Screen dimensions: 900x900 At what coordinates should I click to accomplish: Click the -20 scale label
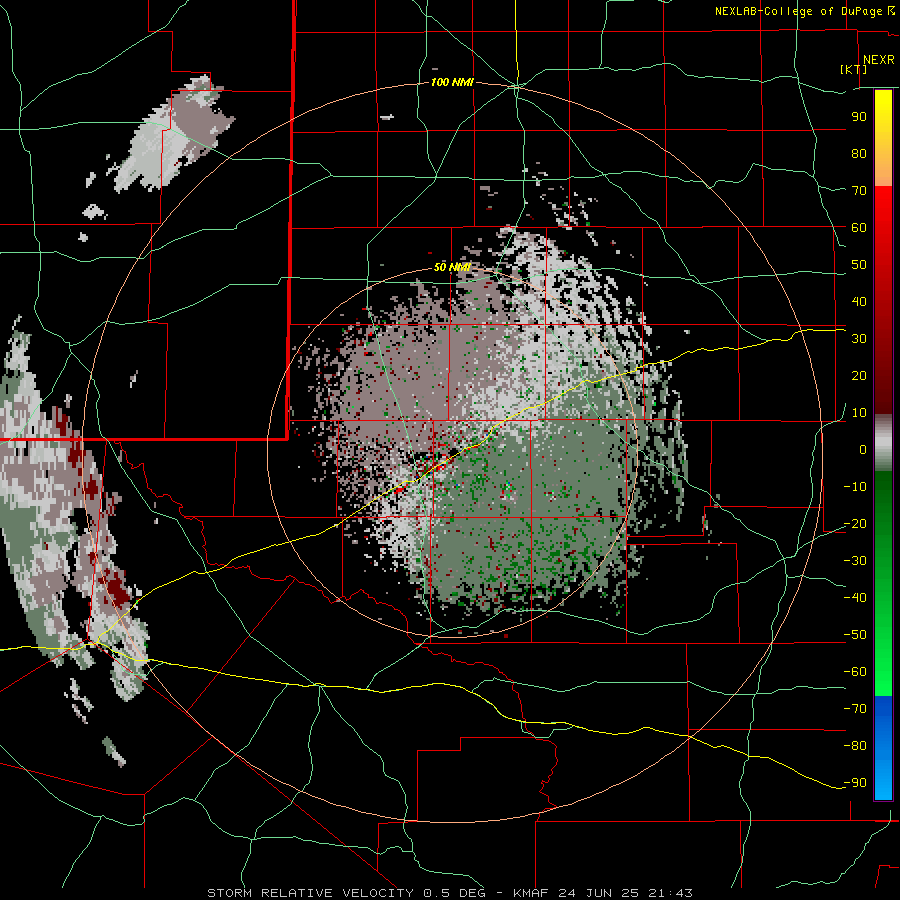click(855, 523)
